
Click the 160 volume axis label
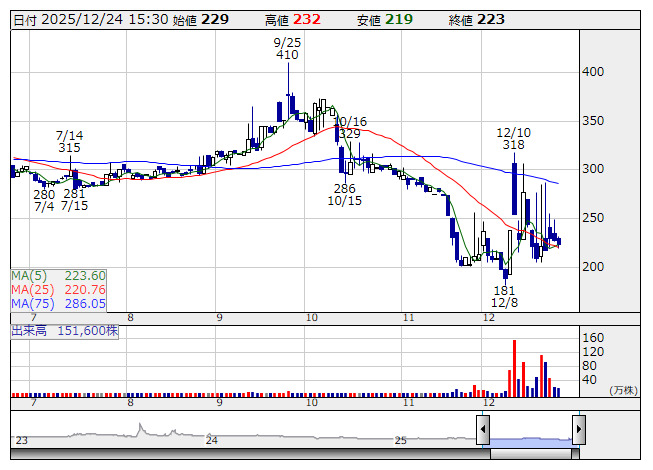click(593, 338)
